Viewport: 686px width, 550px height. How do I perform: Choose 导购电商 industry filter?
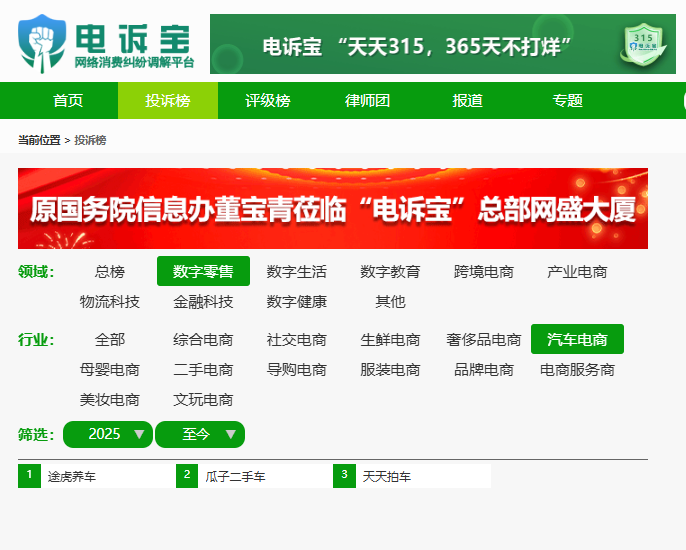pyautogui.click(x=297, y=369)
